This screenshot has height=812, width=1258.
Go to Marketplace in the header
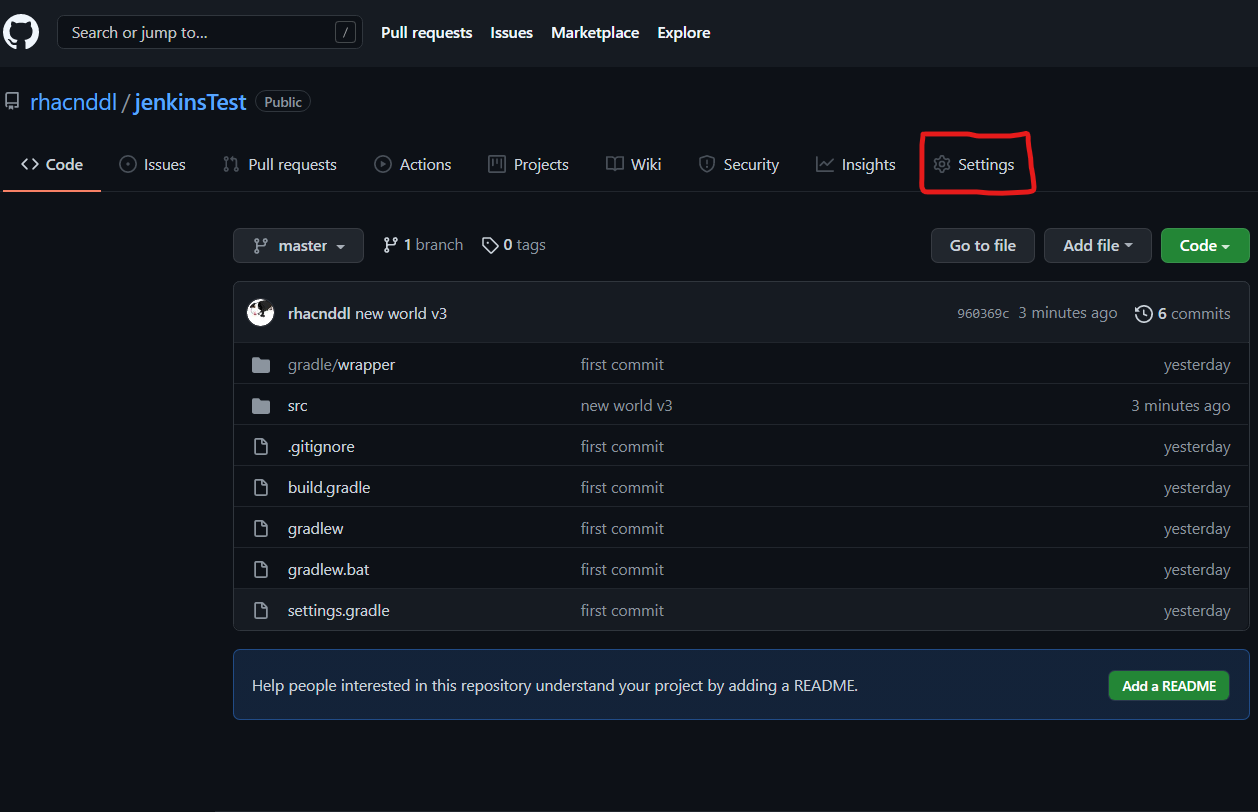[595, 32]
